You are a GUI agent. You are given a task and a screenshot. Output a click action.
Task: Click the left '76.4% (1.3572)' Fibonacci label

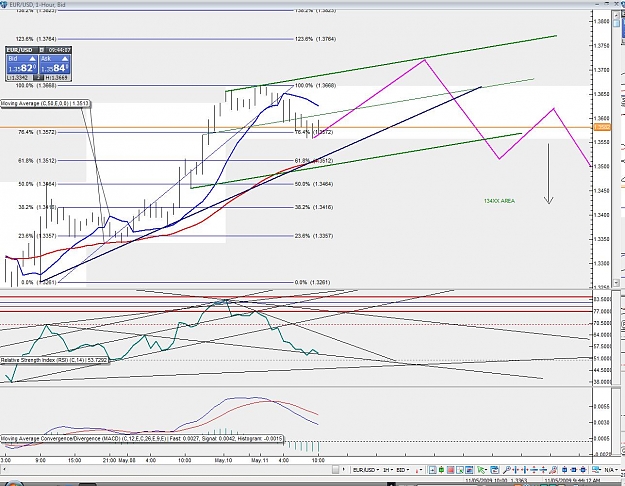click(x=37, y=132)
